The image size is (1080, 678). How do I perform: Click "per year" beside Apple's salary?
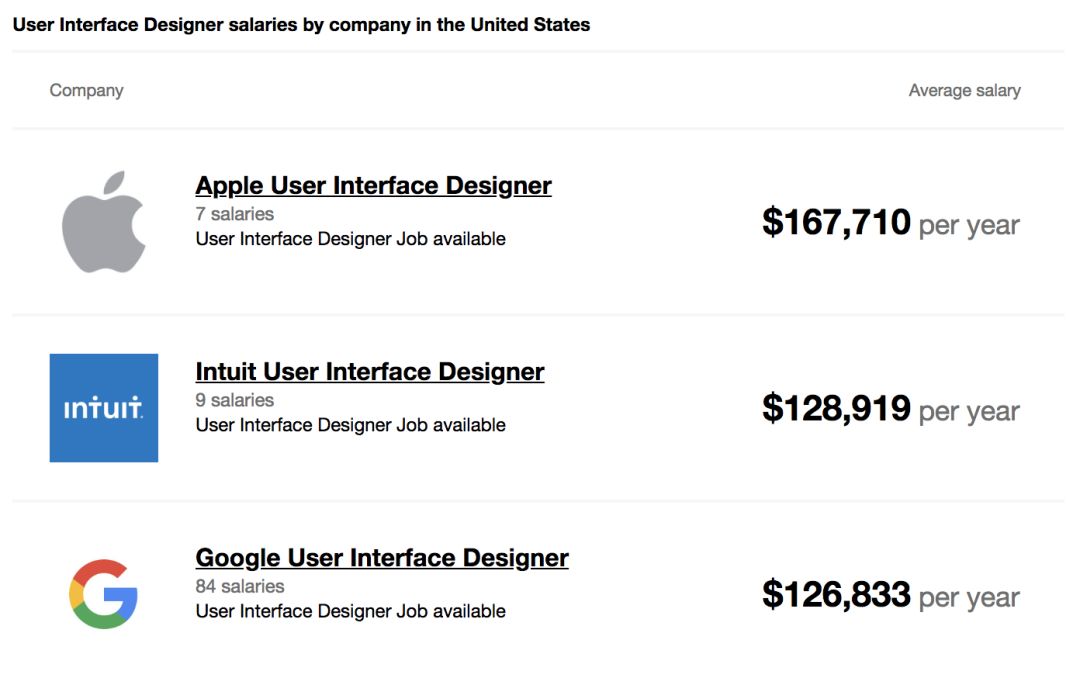(969, 225)
